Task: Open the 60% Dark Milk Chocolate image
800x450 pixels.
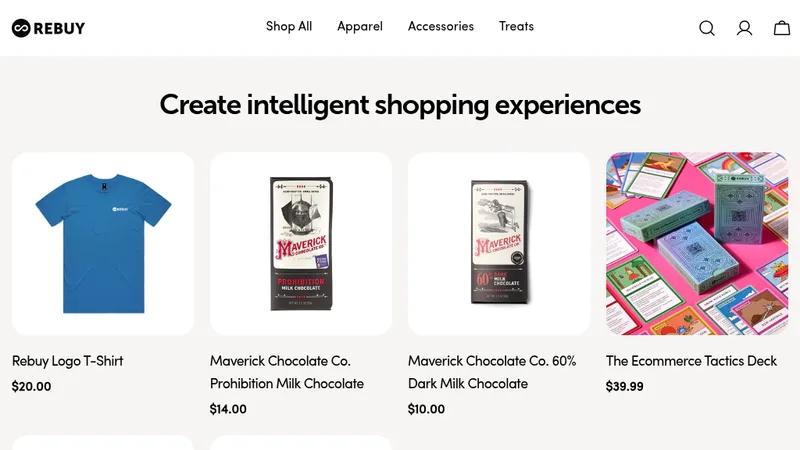Action: pos(499,243)
